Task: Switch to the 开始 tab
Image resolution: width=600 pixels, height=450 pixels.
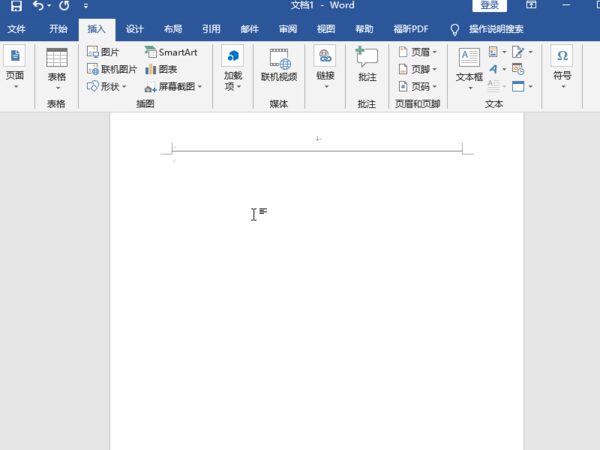Action: 58,29
